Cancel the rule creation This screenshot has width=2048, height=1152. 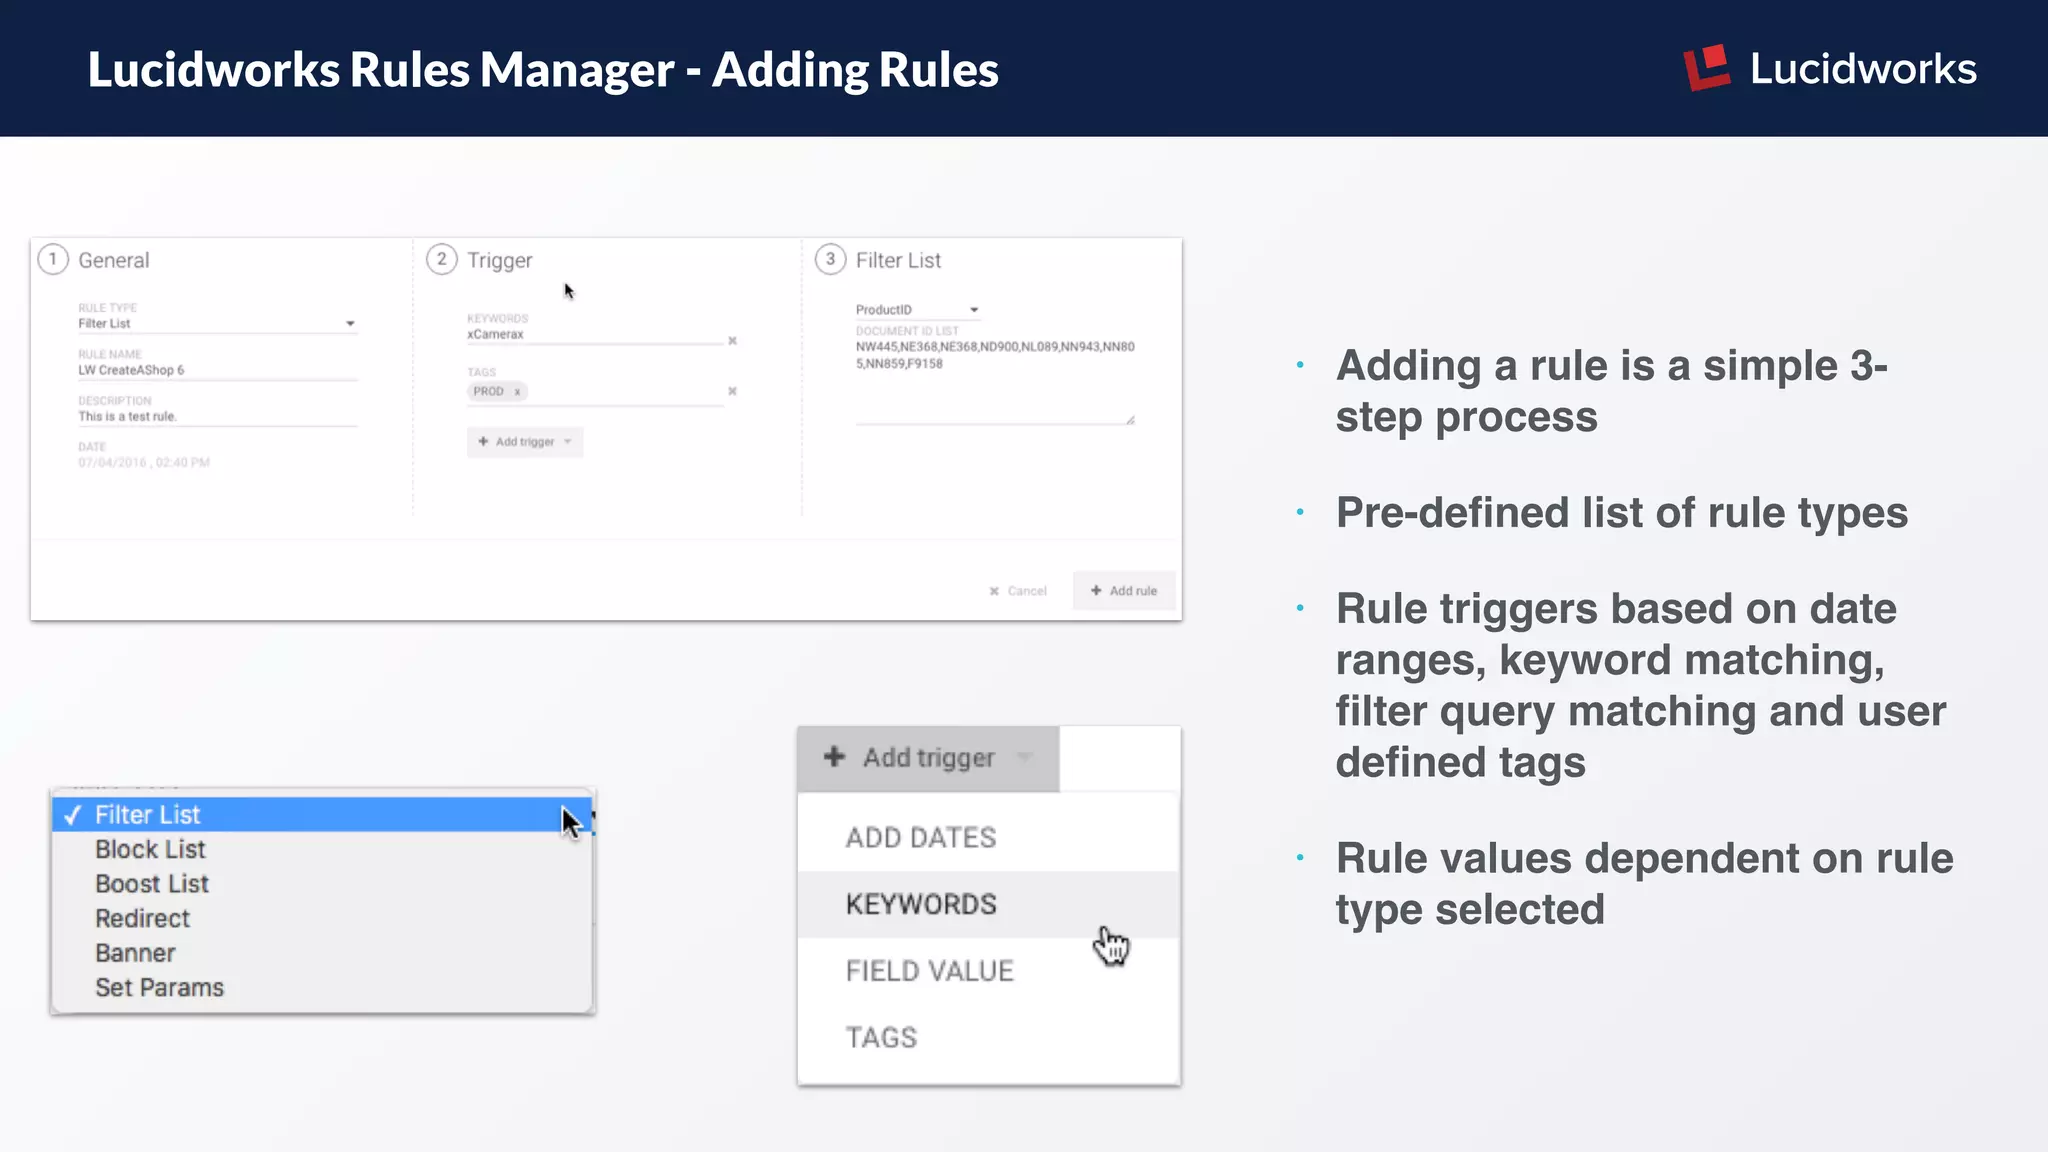click(x=1018, y=591)
